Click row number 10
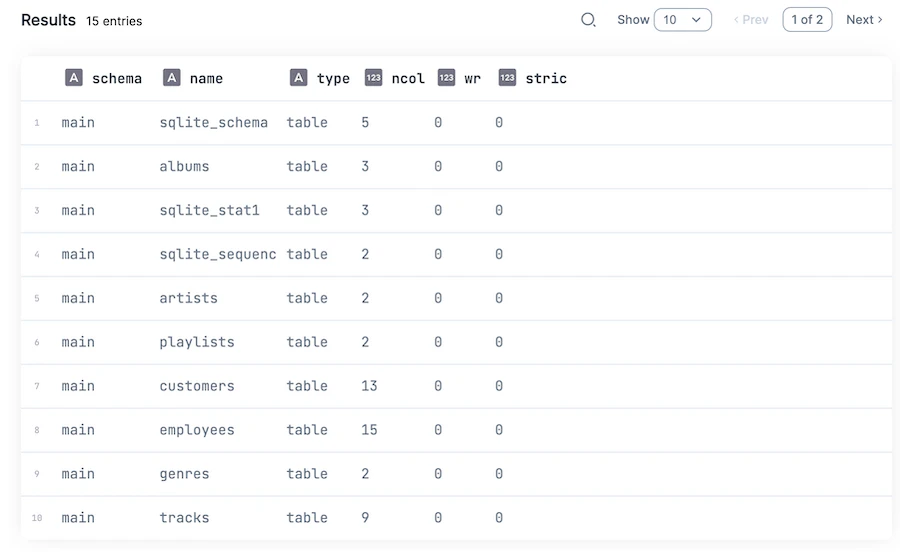The width and height of the screenshot is (900, 552). 37,518
